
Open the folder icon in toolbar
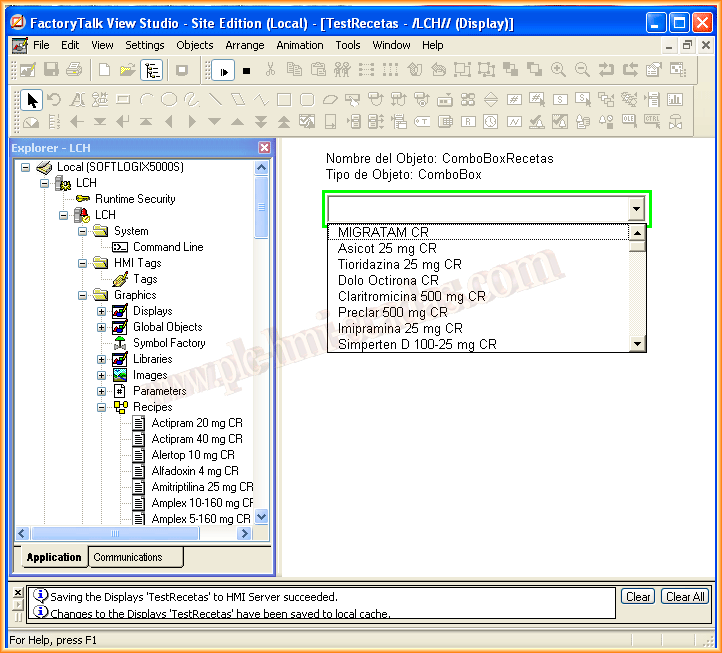click(x=127, y=70)
